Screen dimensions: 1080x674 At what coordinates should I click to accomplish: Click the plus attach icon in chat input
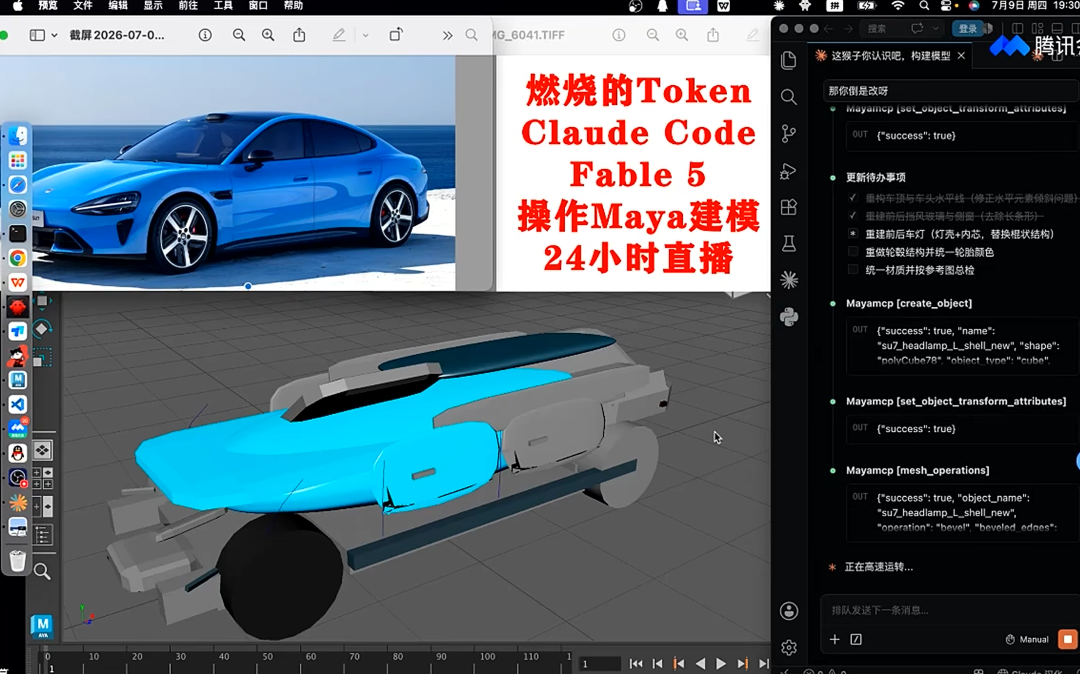834,640
